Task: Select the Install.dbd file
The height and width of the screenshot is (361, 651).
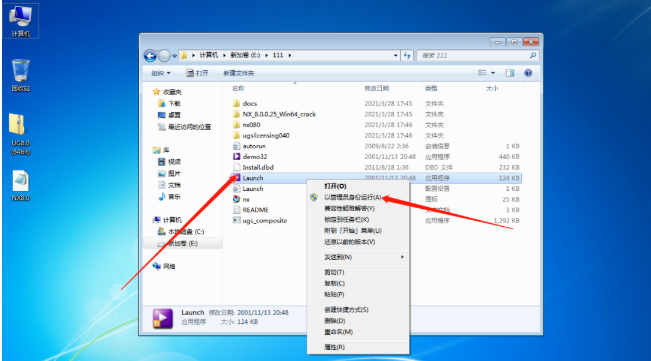Action: [x=253, y=167]
